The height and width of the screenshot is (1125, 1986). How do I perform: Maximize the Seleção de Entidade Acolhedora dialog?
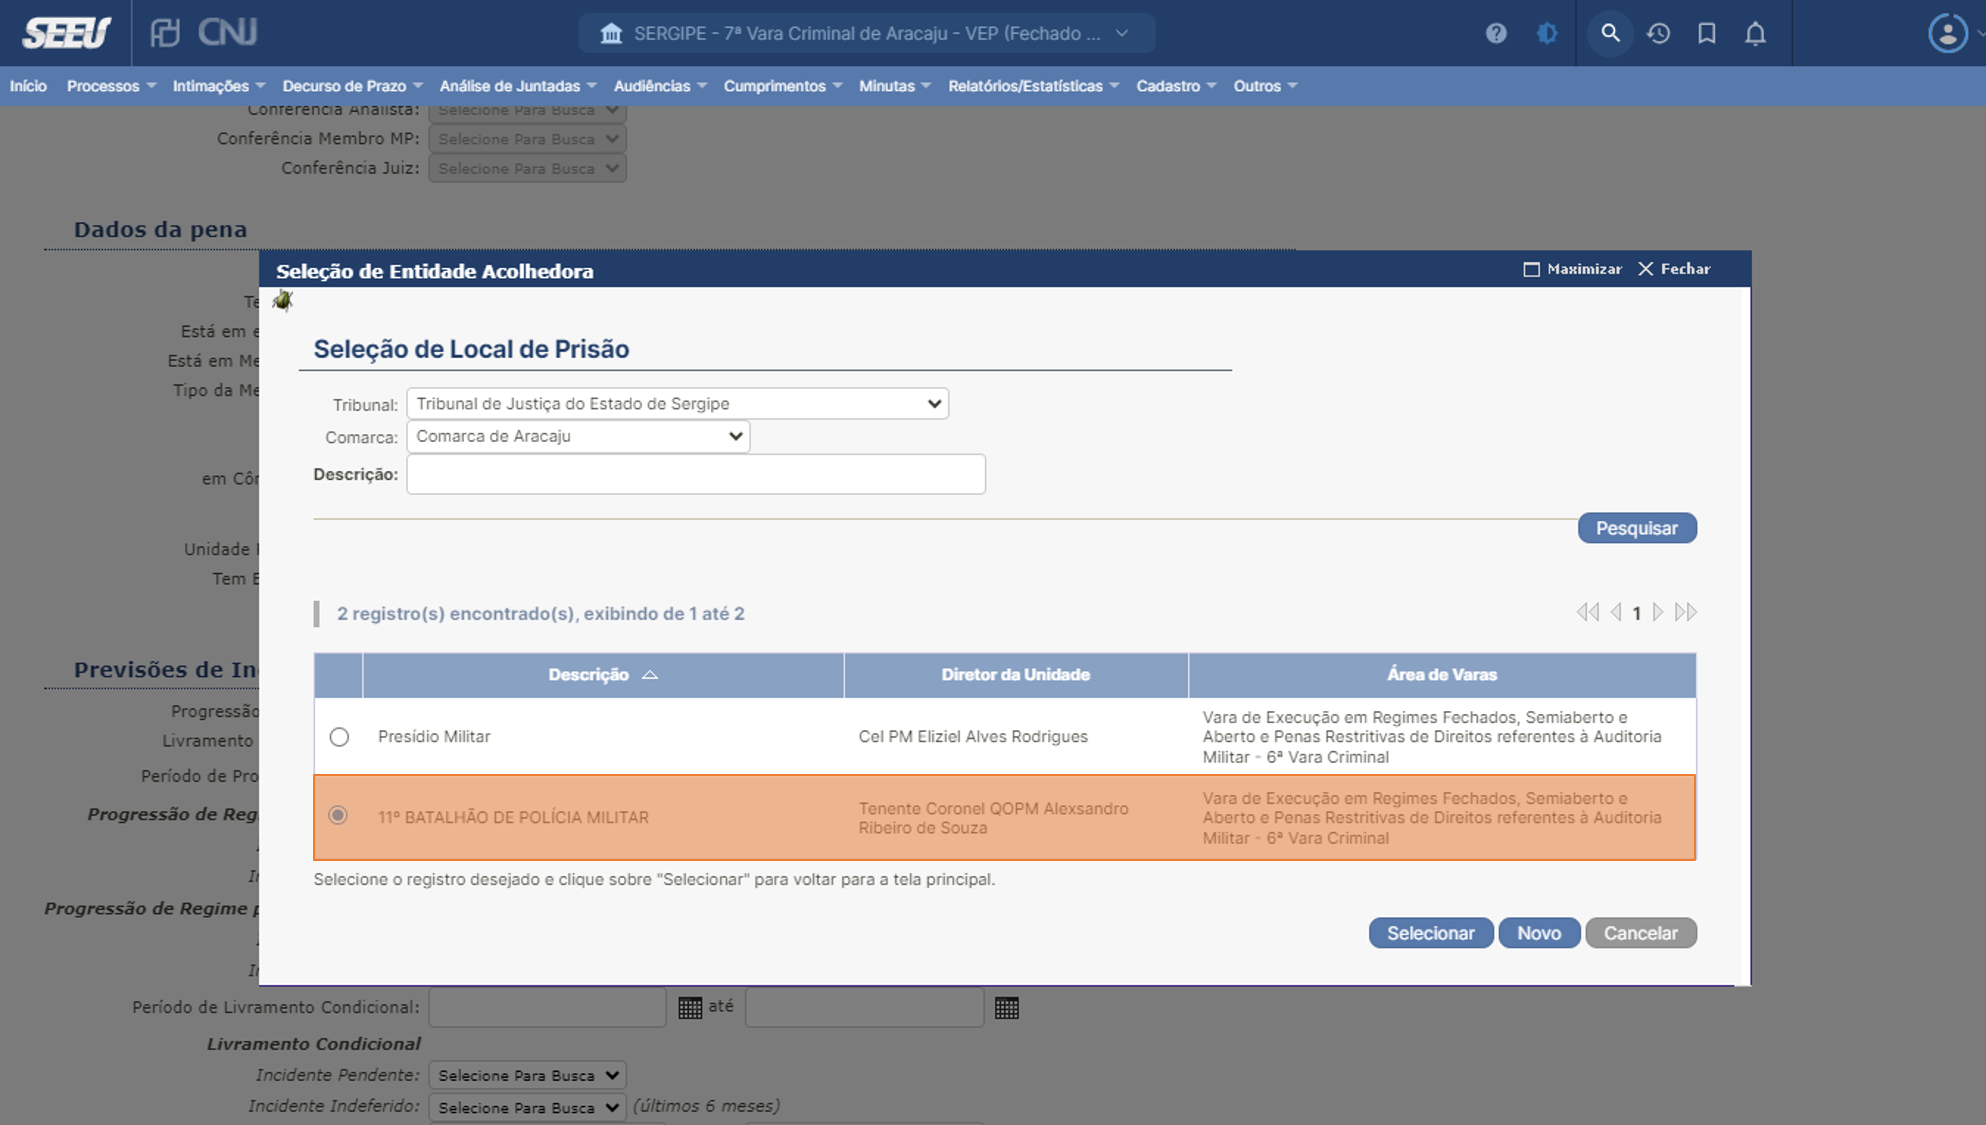pyautogui.click(x=1572, y=269)
